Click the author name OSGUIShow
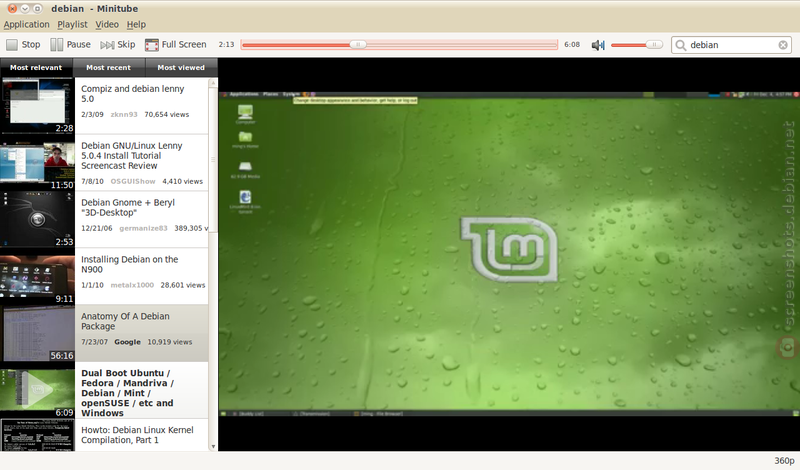The height and width of the screenshot is (470, 800). 133,181
